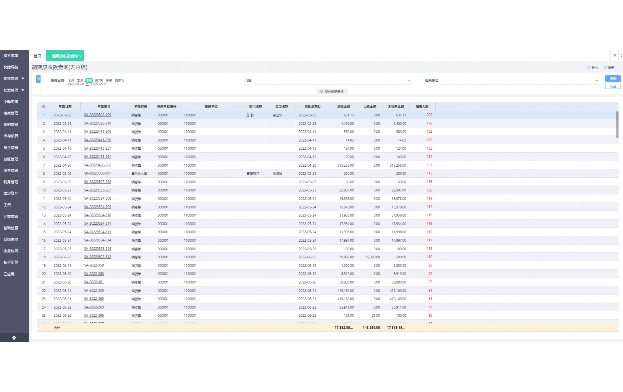Screen dimensions: 623x392
Task: Open the document number link in first row
Action: [x=97, y=115]
